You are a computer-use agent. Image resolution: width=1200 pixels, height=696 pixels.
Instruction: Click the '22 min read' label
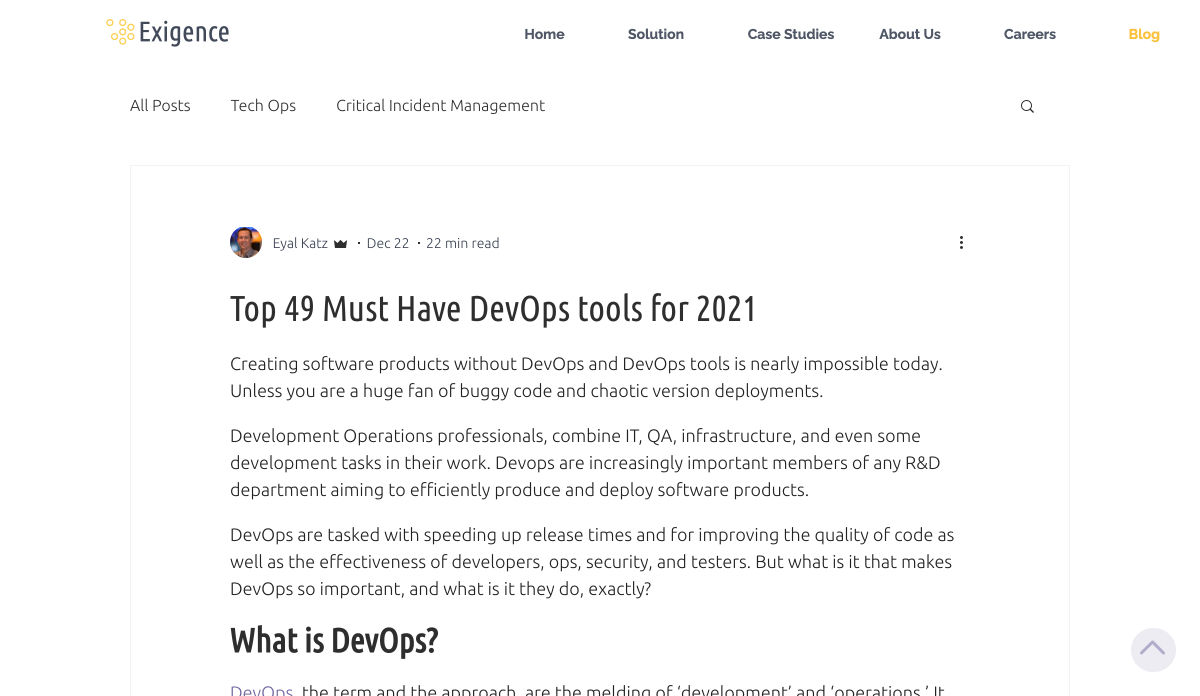[463, 243]
